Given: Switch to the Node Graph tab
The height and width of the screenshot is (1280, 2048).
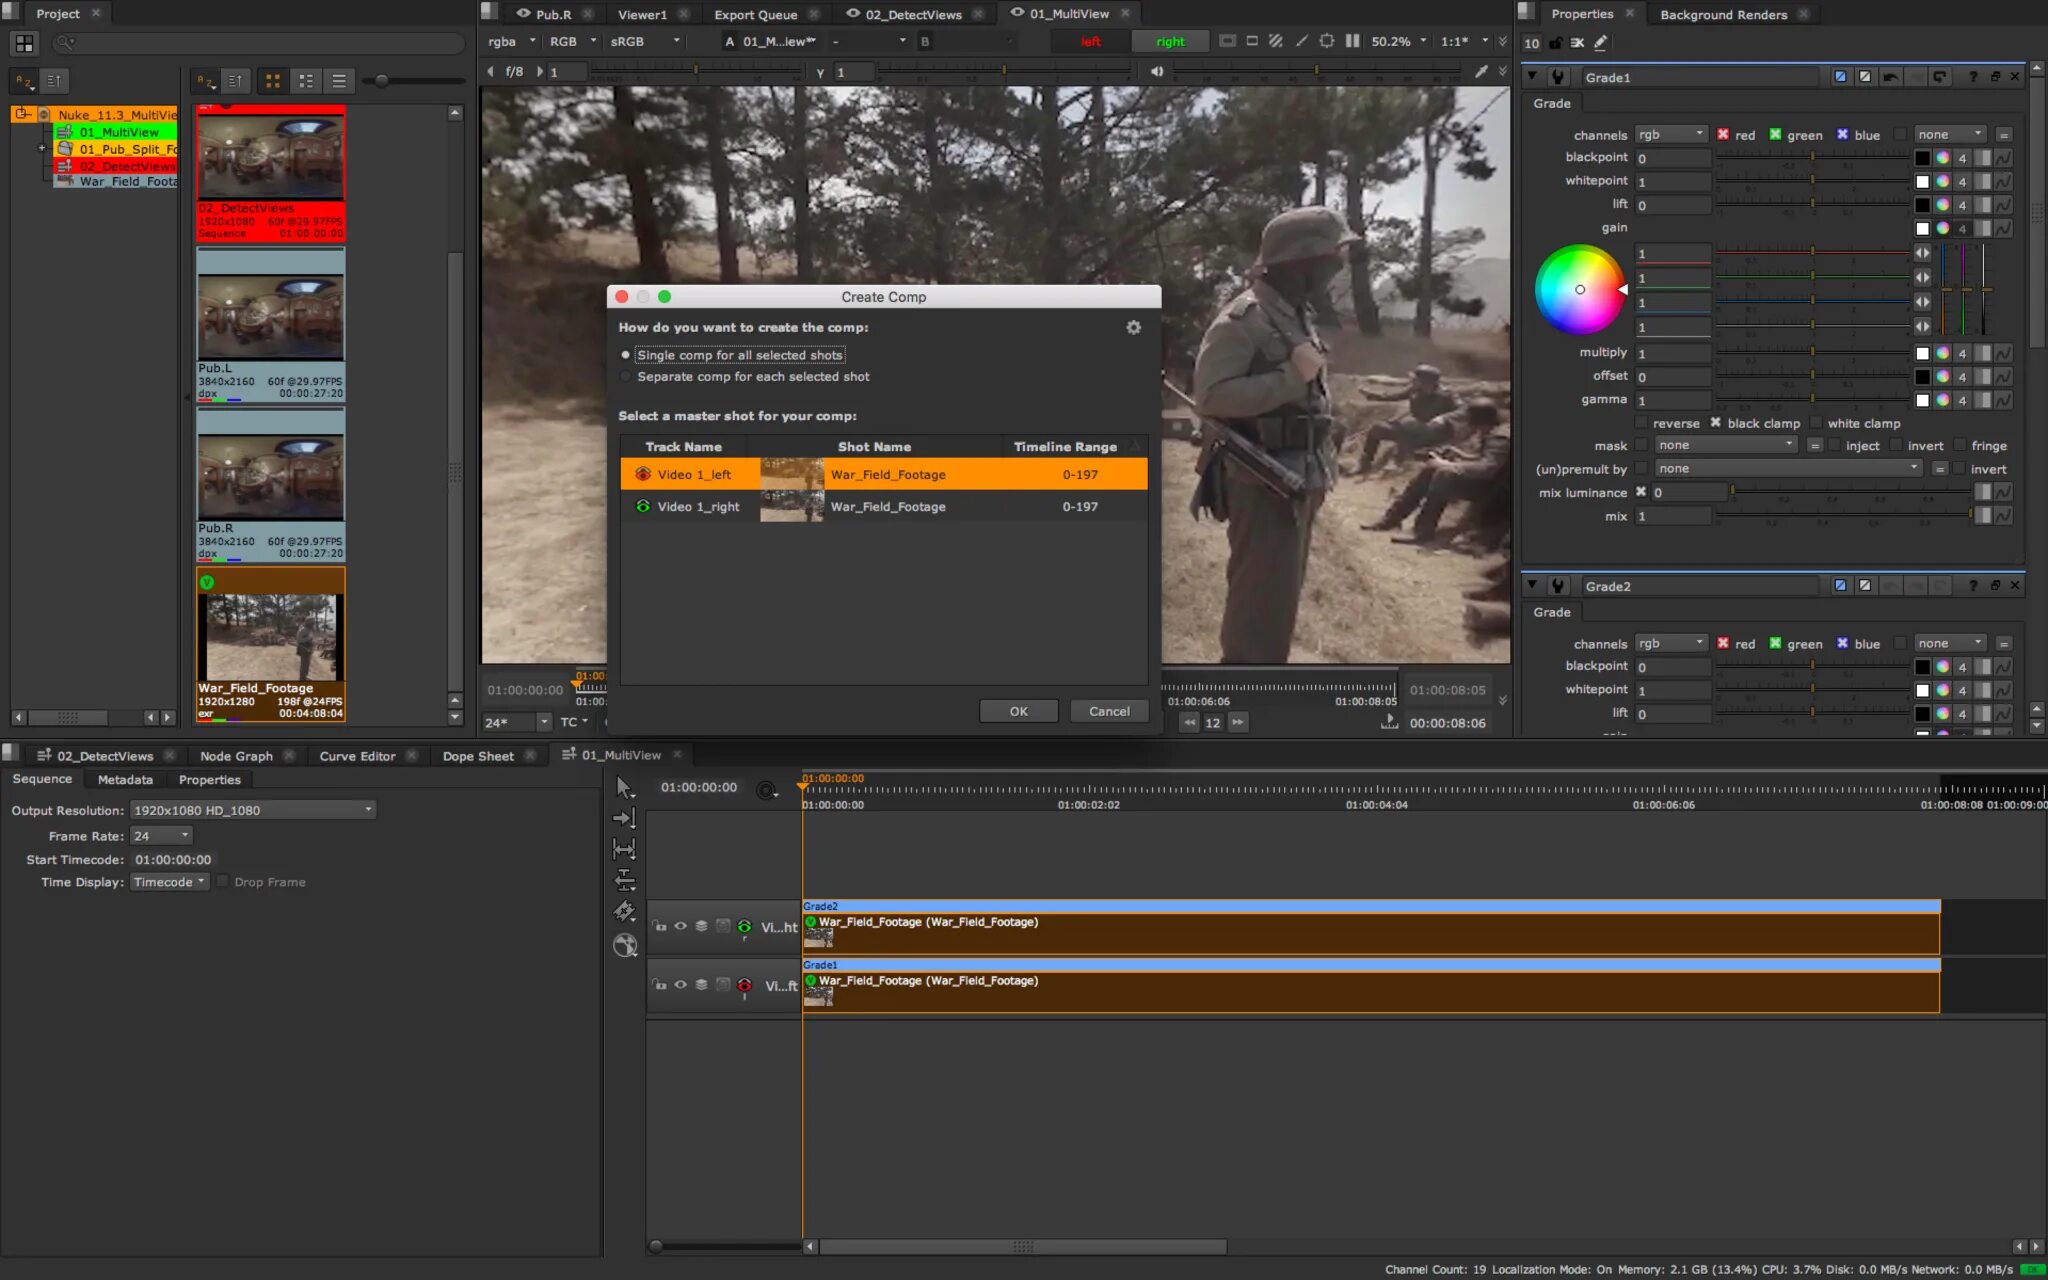Looking at the screenshot, I should [x=236, y=756].
